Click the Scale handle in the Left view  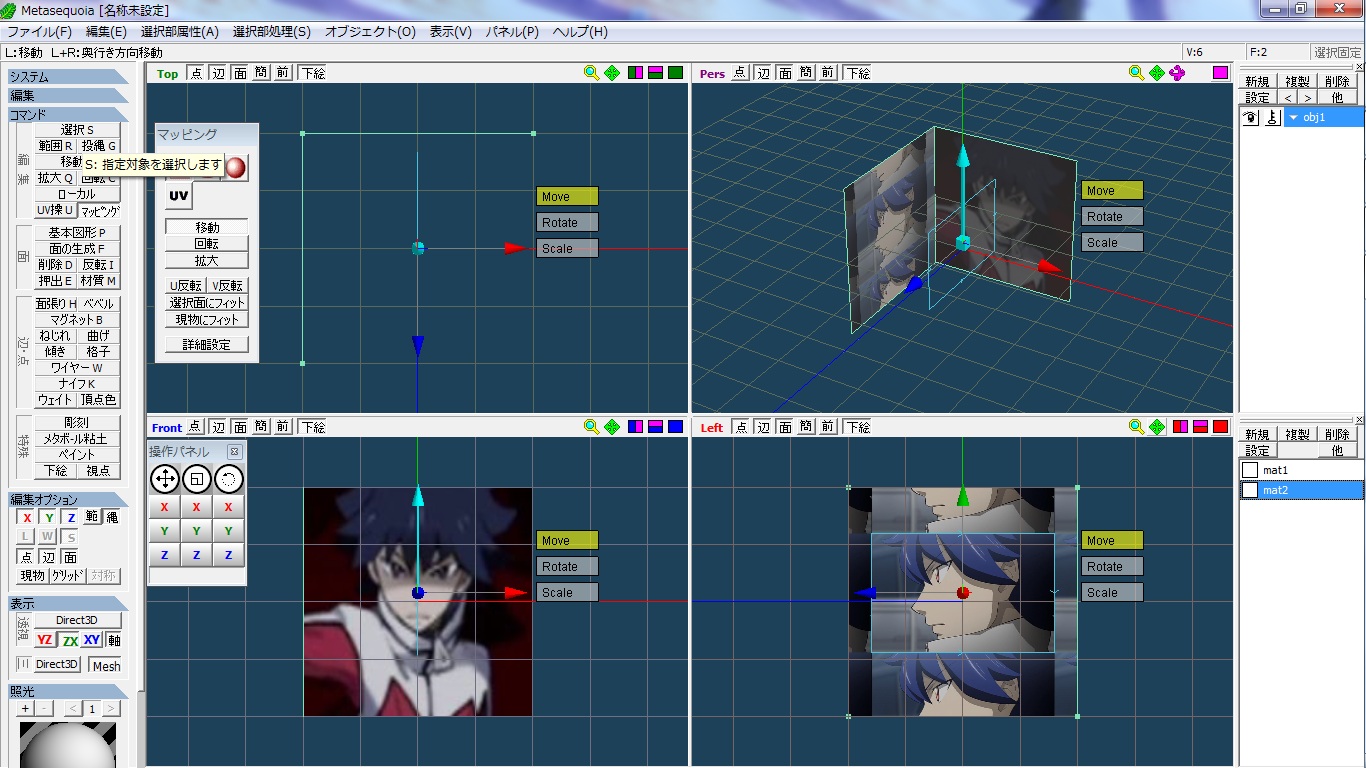point(1112,593)
